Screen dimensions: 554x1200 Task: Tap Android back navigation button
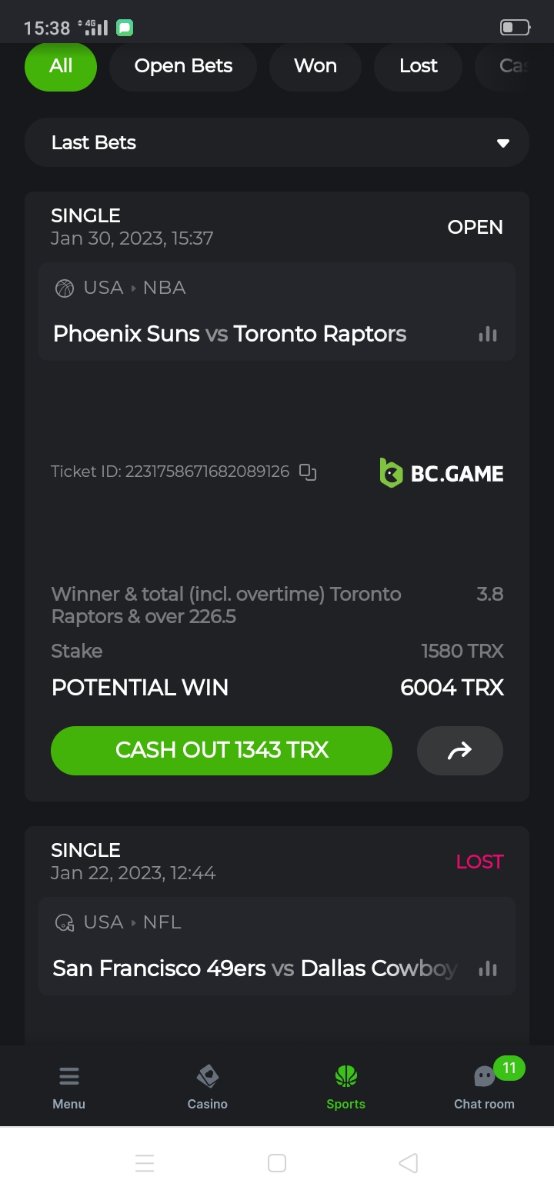(408, 1163)
